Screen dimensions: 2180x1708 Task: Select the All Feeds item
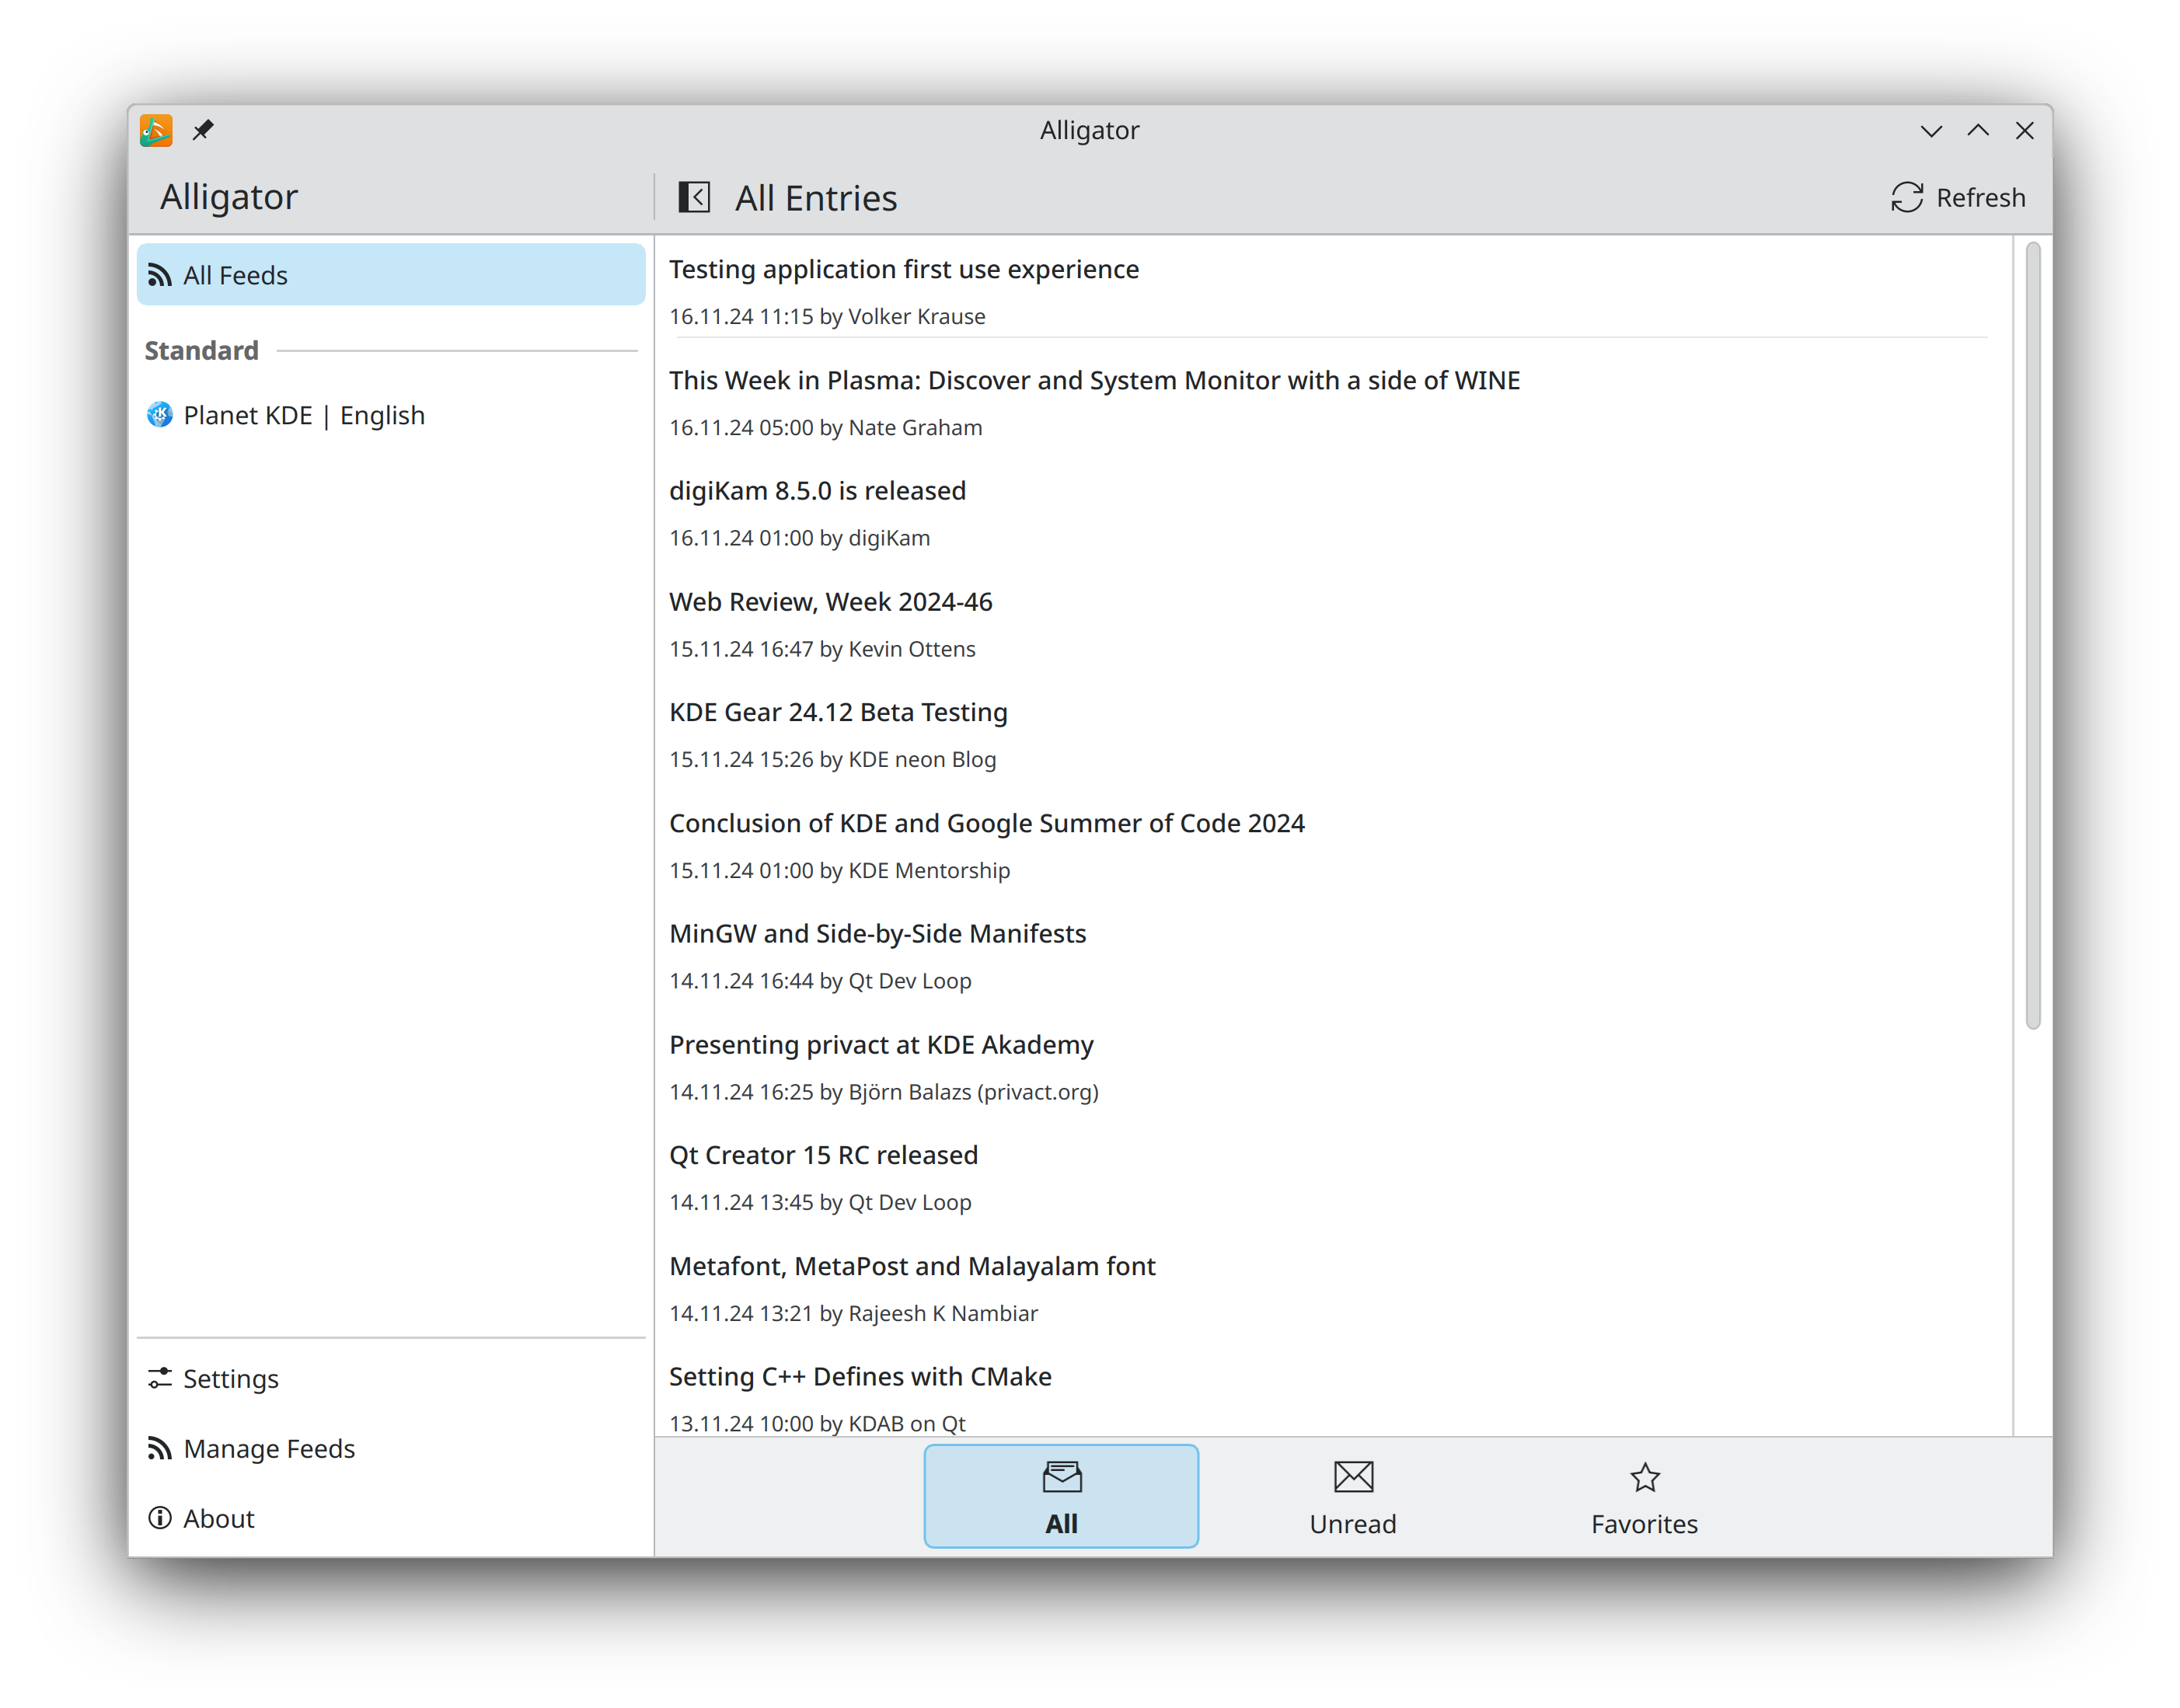click(x=390, y=275)
